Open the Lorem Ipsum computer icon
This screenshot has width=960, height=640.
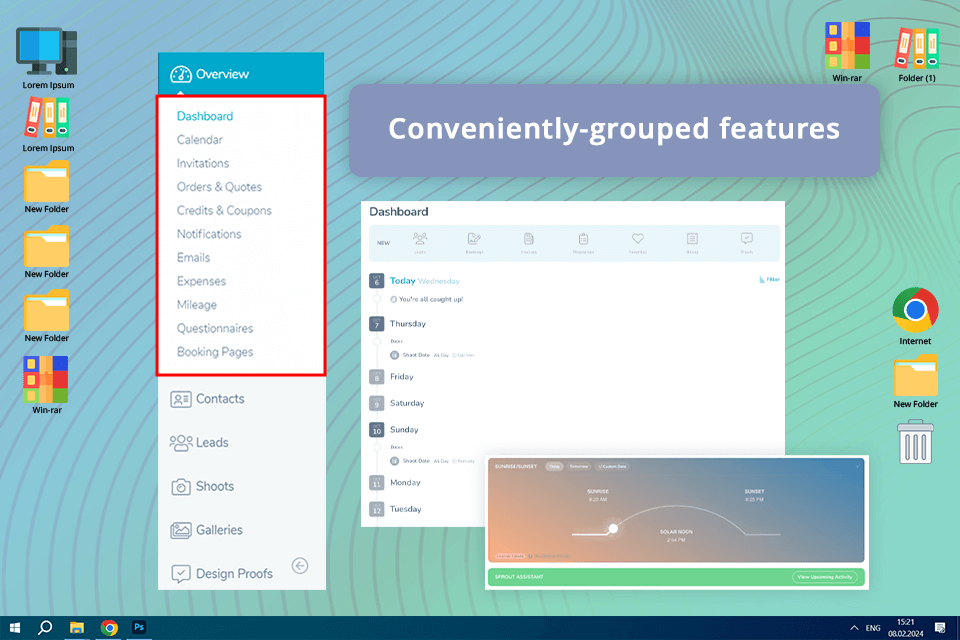pos(48,59)
